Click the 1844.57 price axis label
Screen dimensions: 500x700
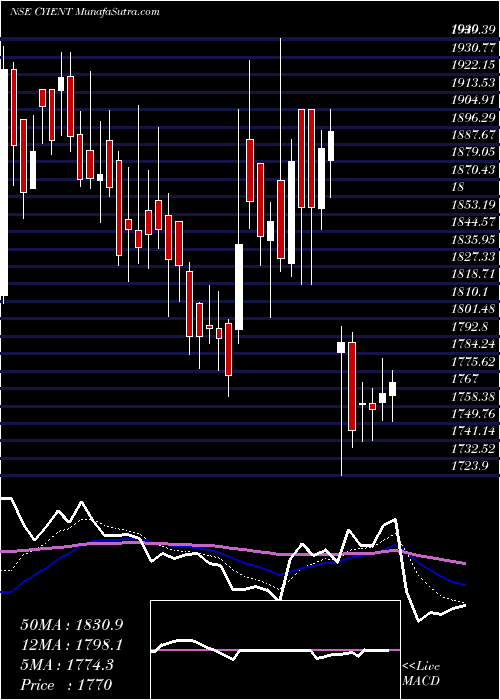(x=473, y=222)
